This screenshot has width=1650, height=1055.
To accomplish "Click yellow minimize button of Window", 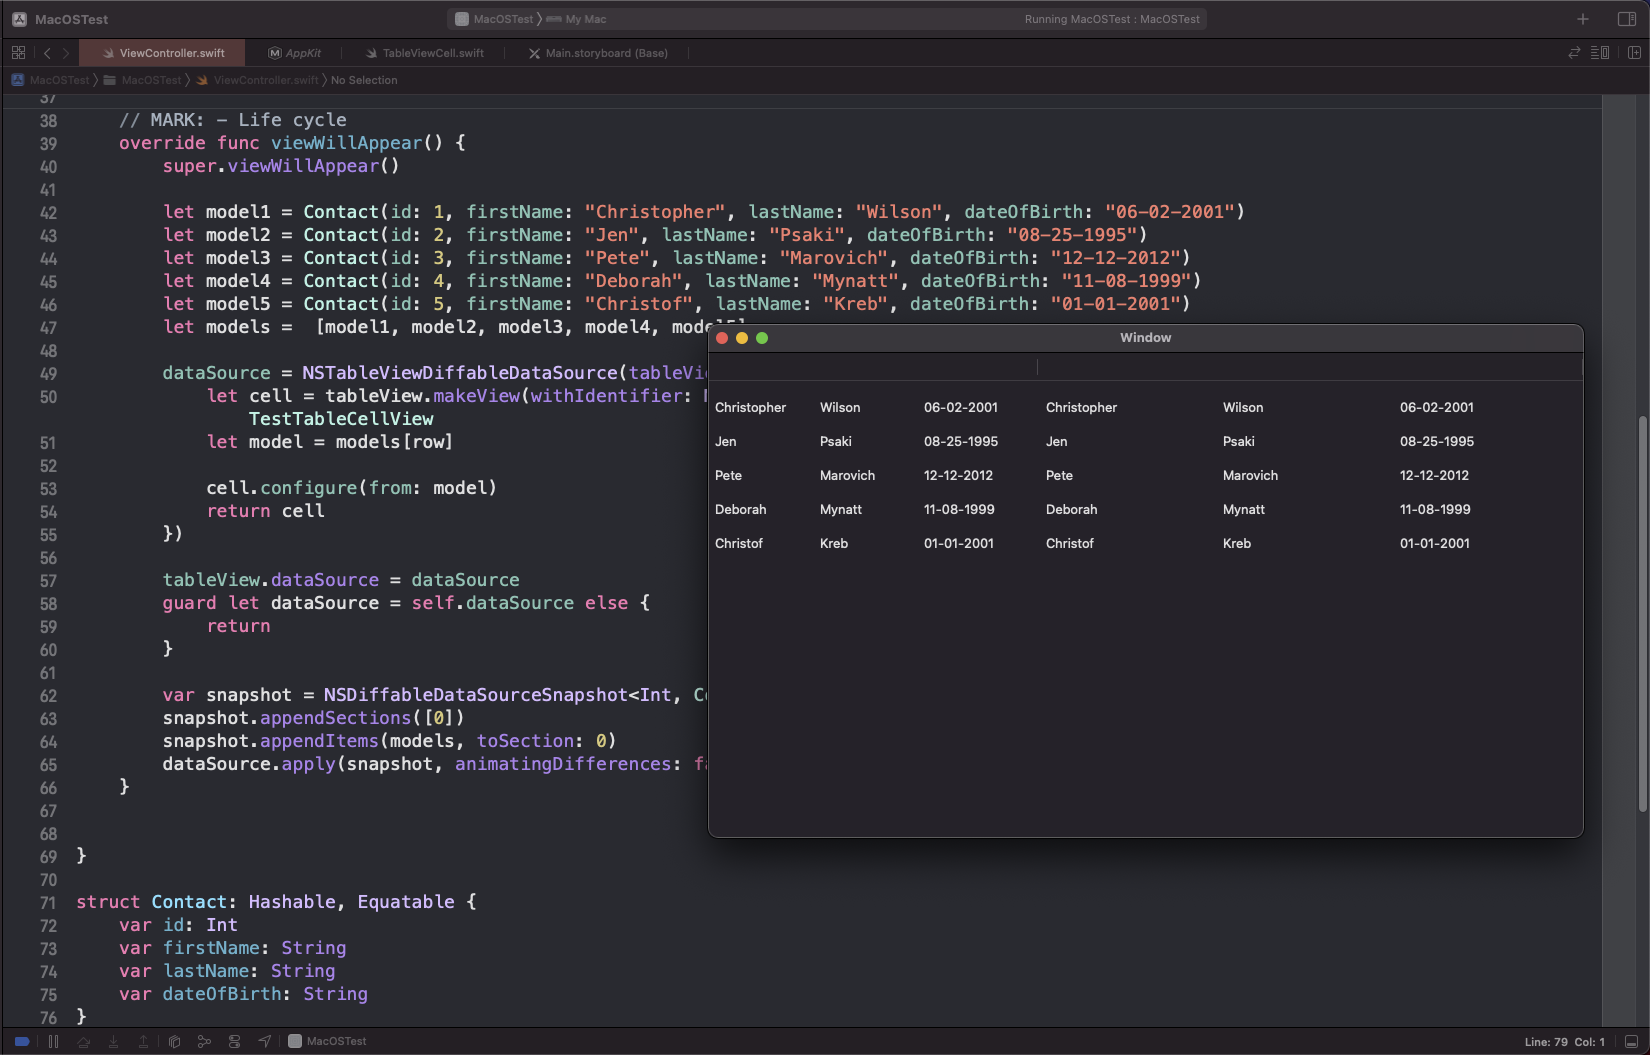I will point(742,338).
